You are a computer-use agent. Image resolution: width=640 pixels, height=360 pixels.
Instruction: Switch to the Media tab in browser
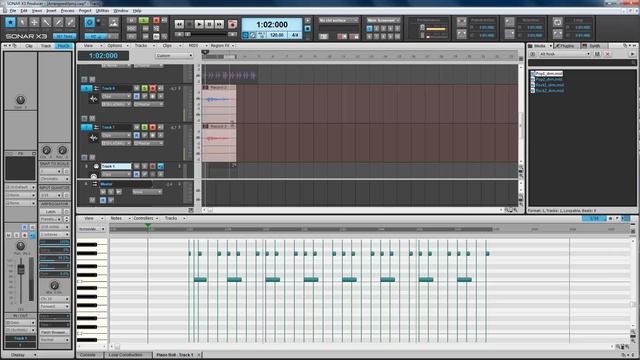[x=540, y=46]
